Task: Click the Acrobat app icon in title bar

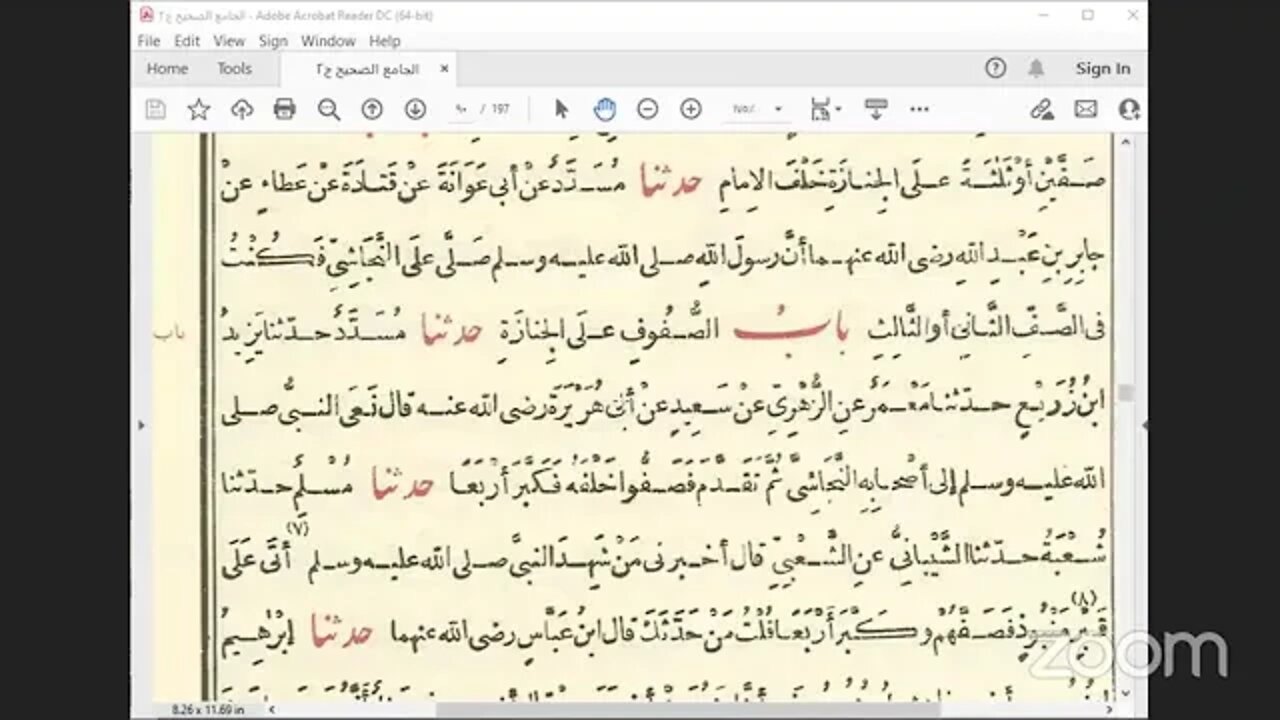Action: [x=146, y=14]
